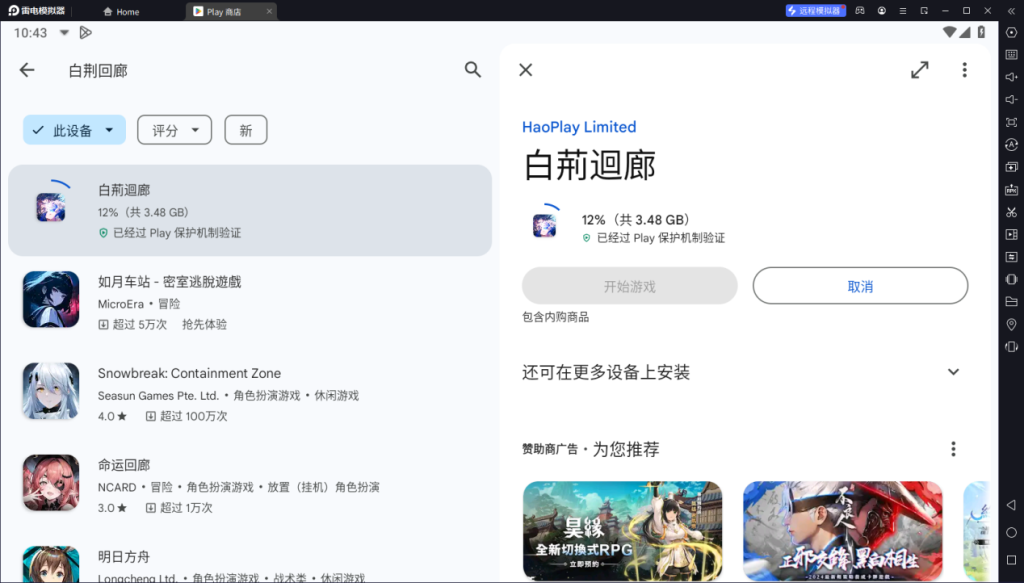The image size is (1024, 583).
Task: Toggle emulator fullscreen icon in sidebar
Action: (1011, 122)
